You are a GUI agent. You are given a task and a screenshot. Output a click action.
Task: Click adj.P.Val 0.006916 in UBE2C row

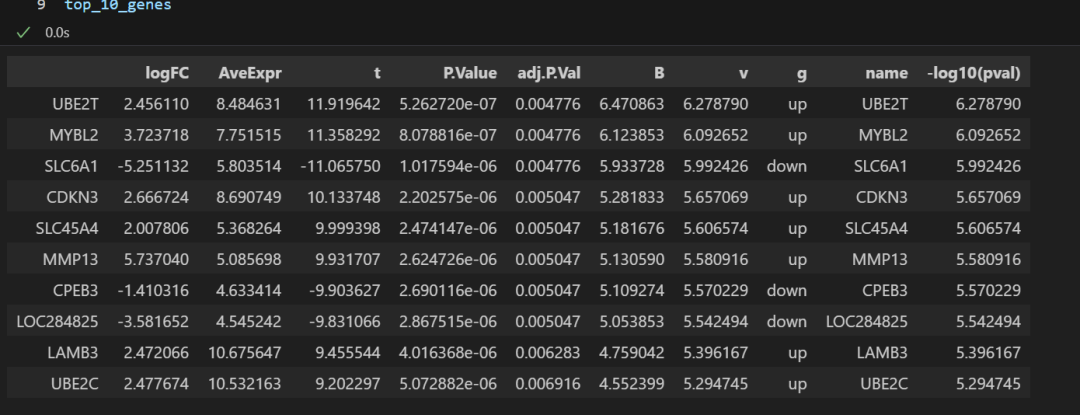click(548, 383)
